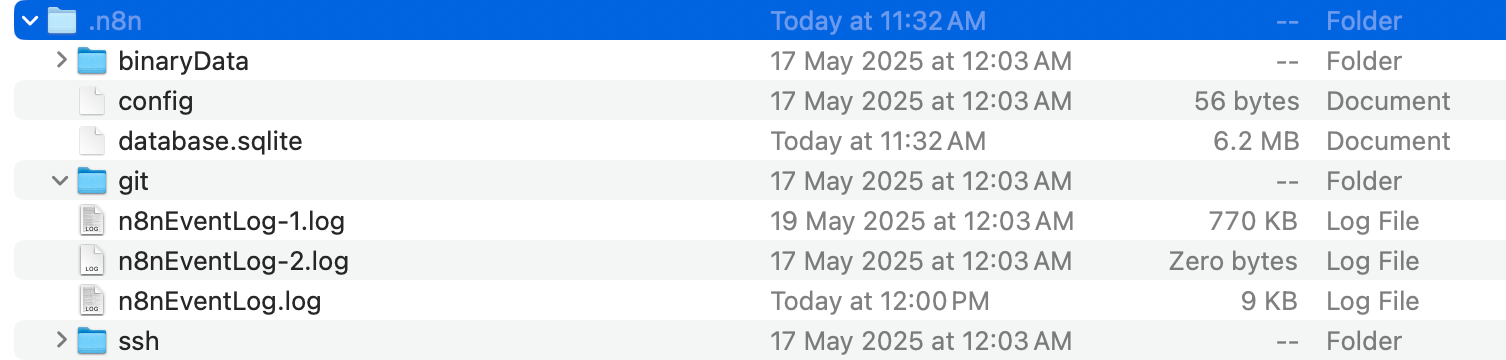Image resolution: width=1506 pixels, height=360 pixels.
Task: Click the ssh folder icon
Action: pyautogui.click(x=92, y=341)
